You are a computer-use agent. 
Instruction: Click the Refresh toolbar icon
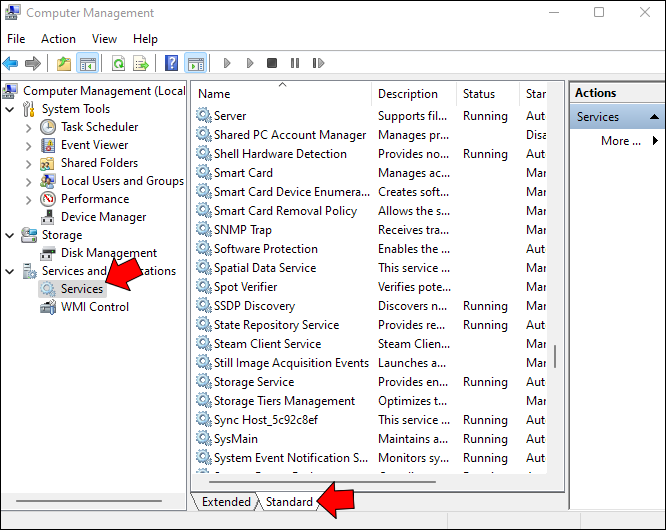tap(119, 64)
